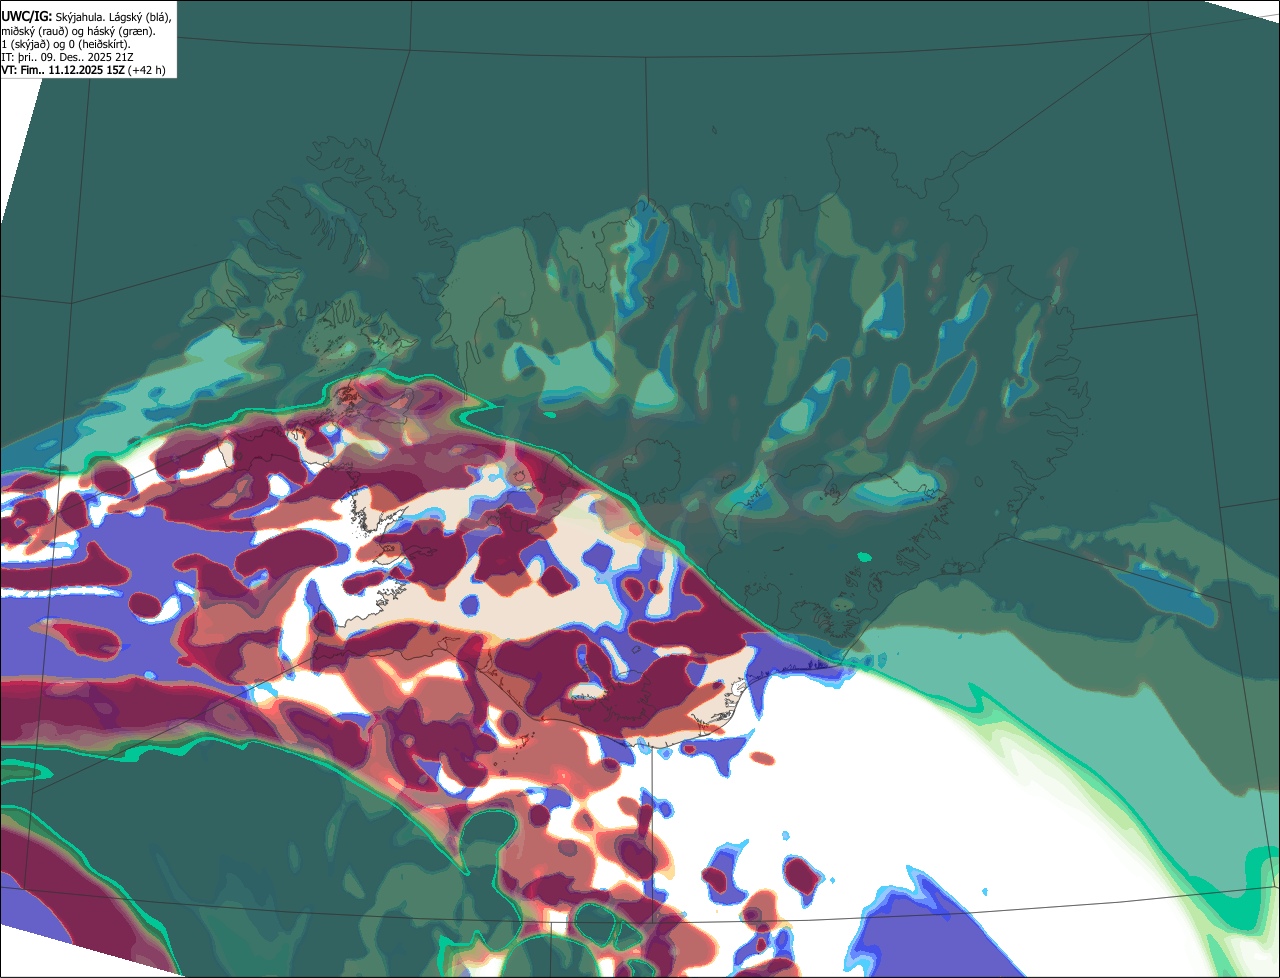The image size is (1280, 978).
Task: Click the "(+42 h)" forecast offset
Action: [x=146, y=70]
